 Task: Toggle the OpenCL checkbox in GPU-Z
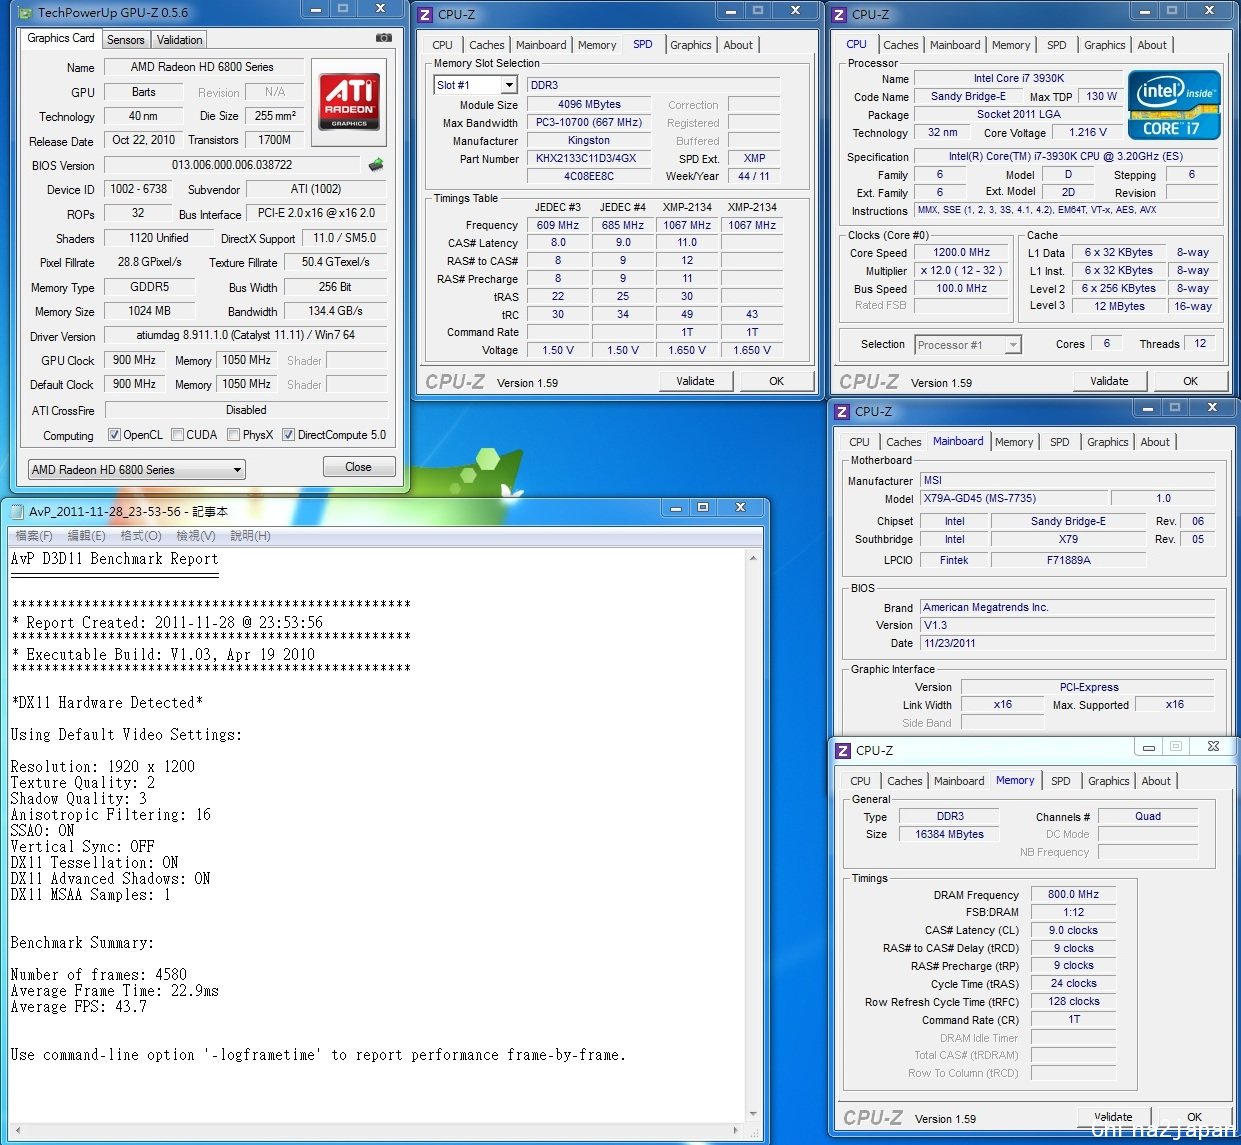click(114, 435)
